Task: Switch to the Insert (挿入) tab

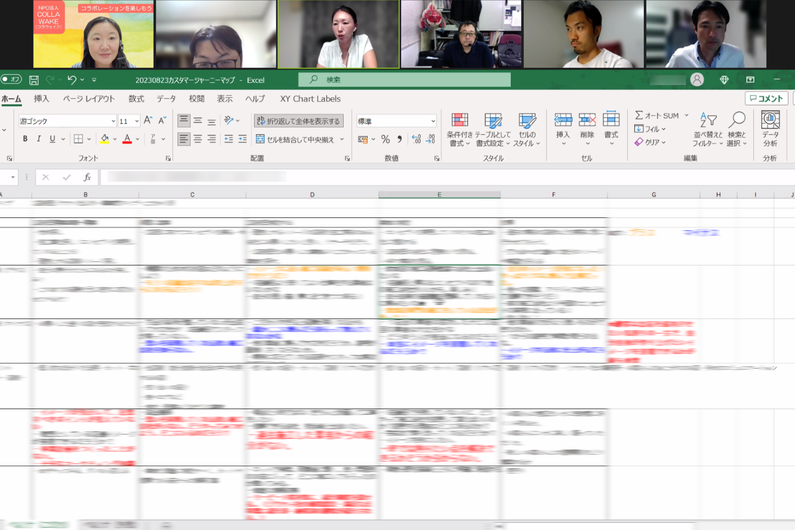Action: pyautogui.click(x=41, y=99)
